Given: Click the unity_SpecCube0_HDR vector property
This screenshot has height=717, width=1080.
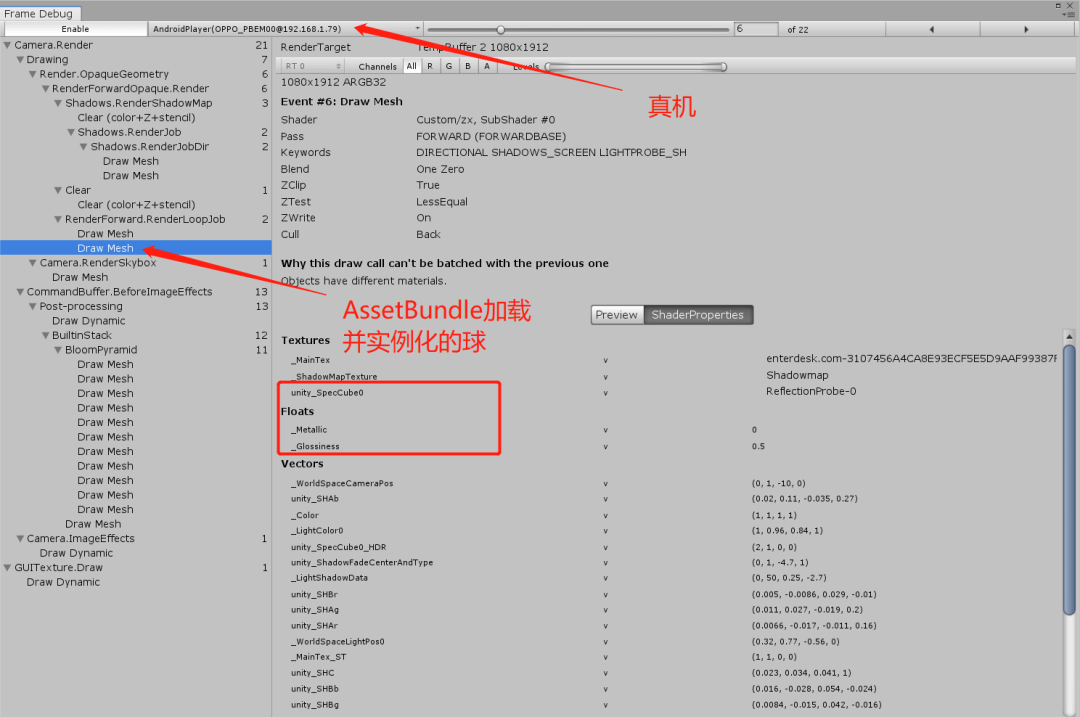Looking at the screenshot, I should click(x=339, y=548).
